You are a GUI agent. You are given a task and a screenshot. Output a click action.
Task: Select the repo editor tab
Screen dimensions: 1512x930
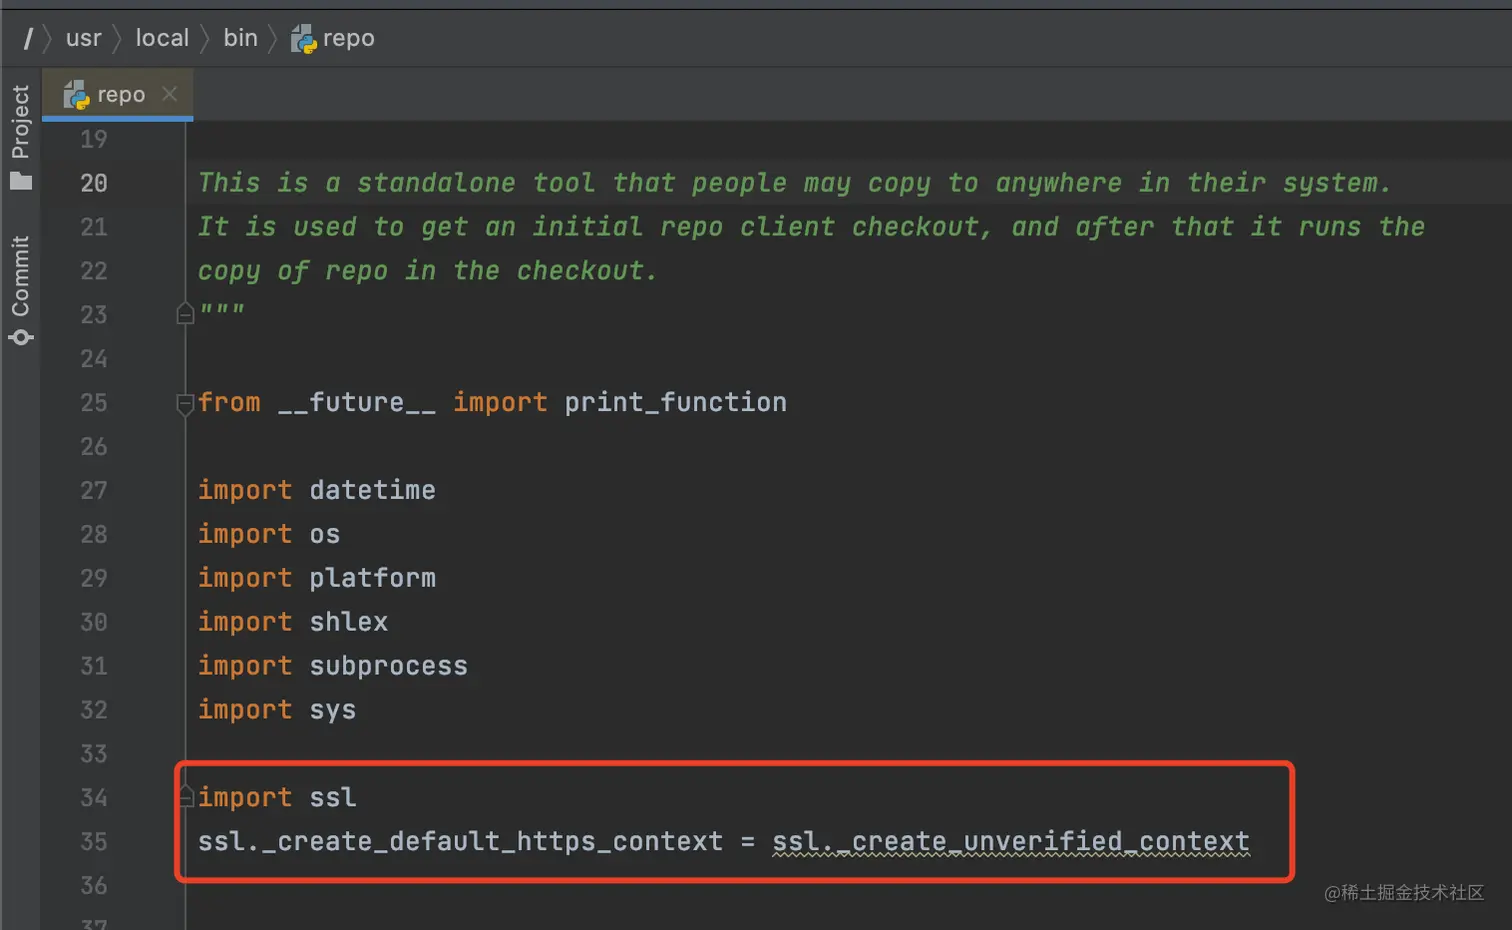[117, 95]
